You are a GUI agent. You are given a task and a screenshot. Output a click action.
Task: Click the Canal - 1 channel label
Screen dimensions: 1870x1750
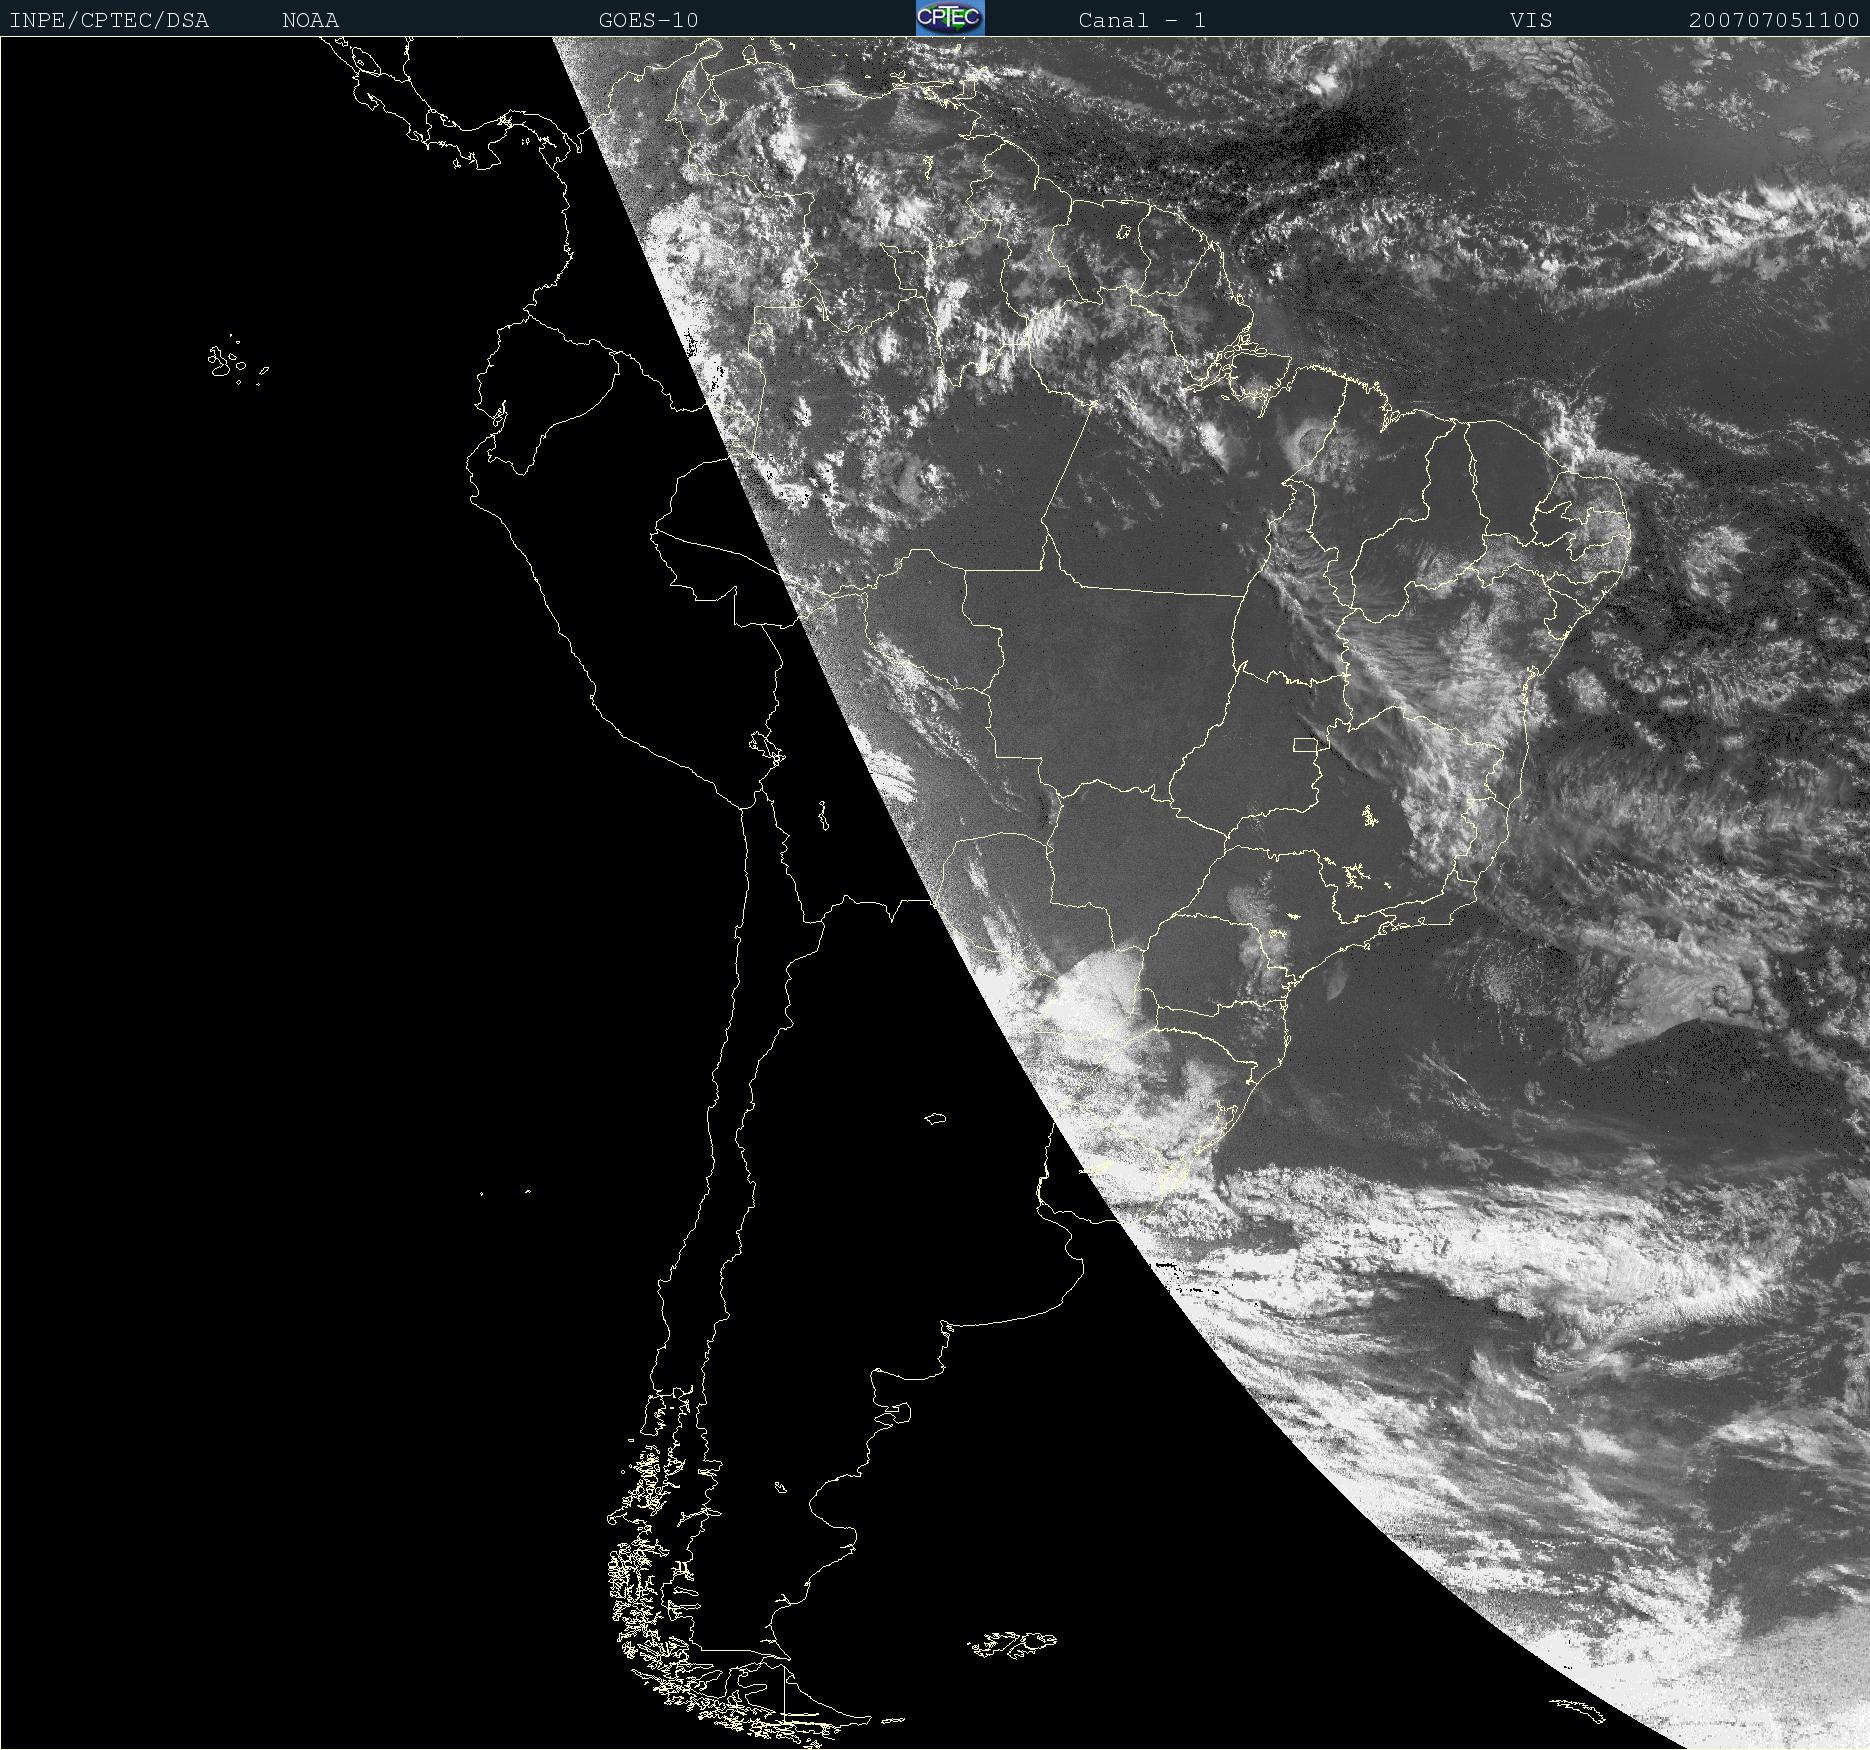tap(1142, 20)
